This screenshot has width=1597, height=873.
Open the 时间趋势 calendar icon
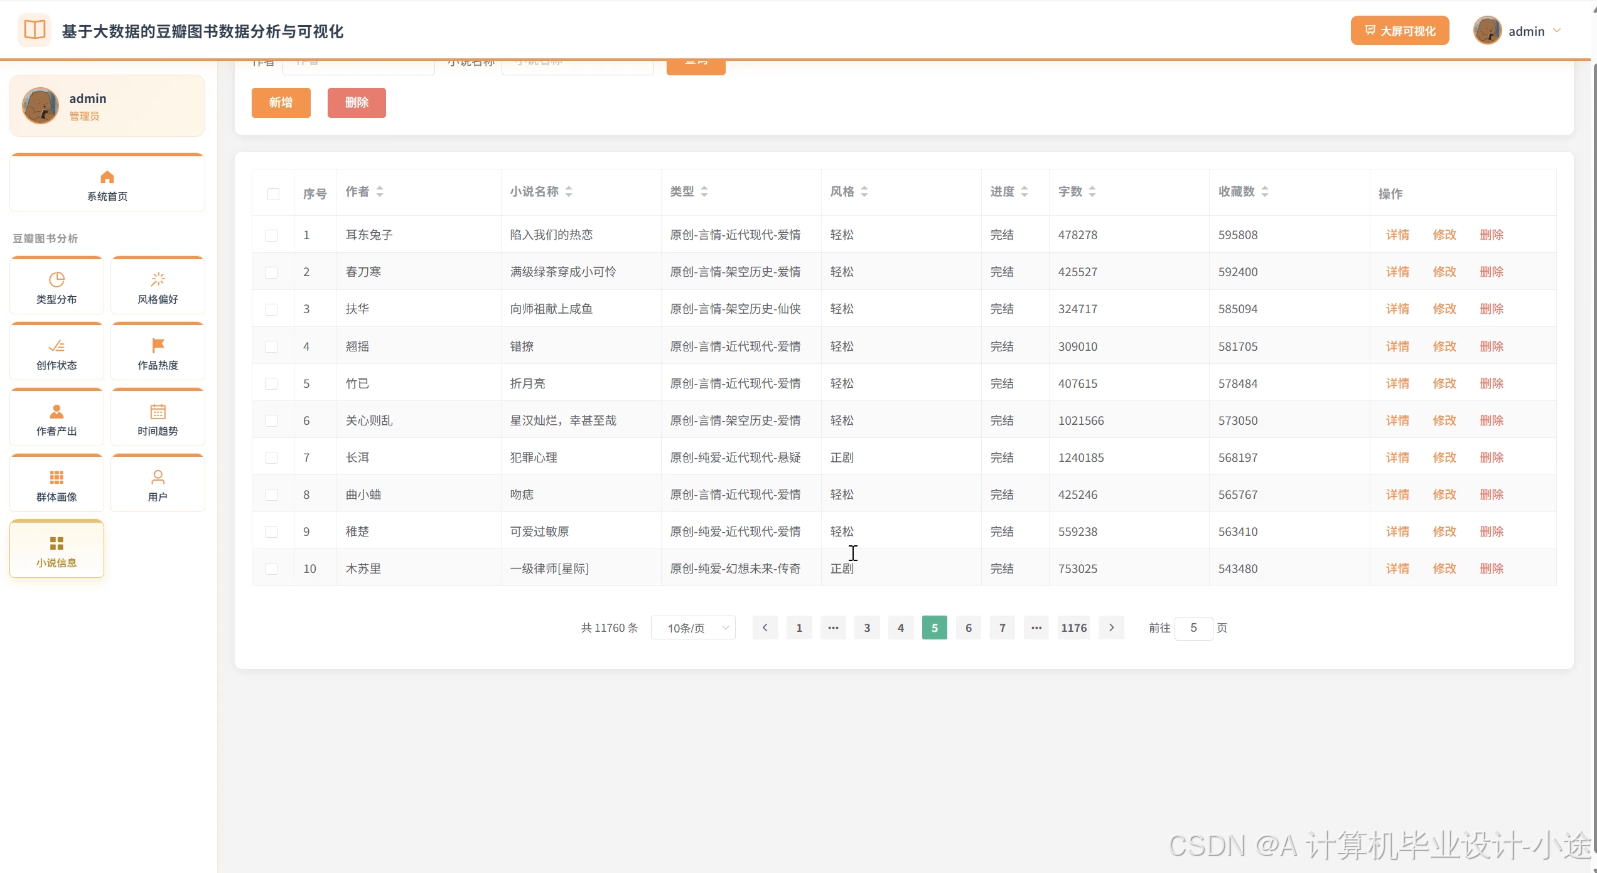click(x=158, y=411)
